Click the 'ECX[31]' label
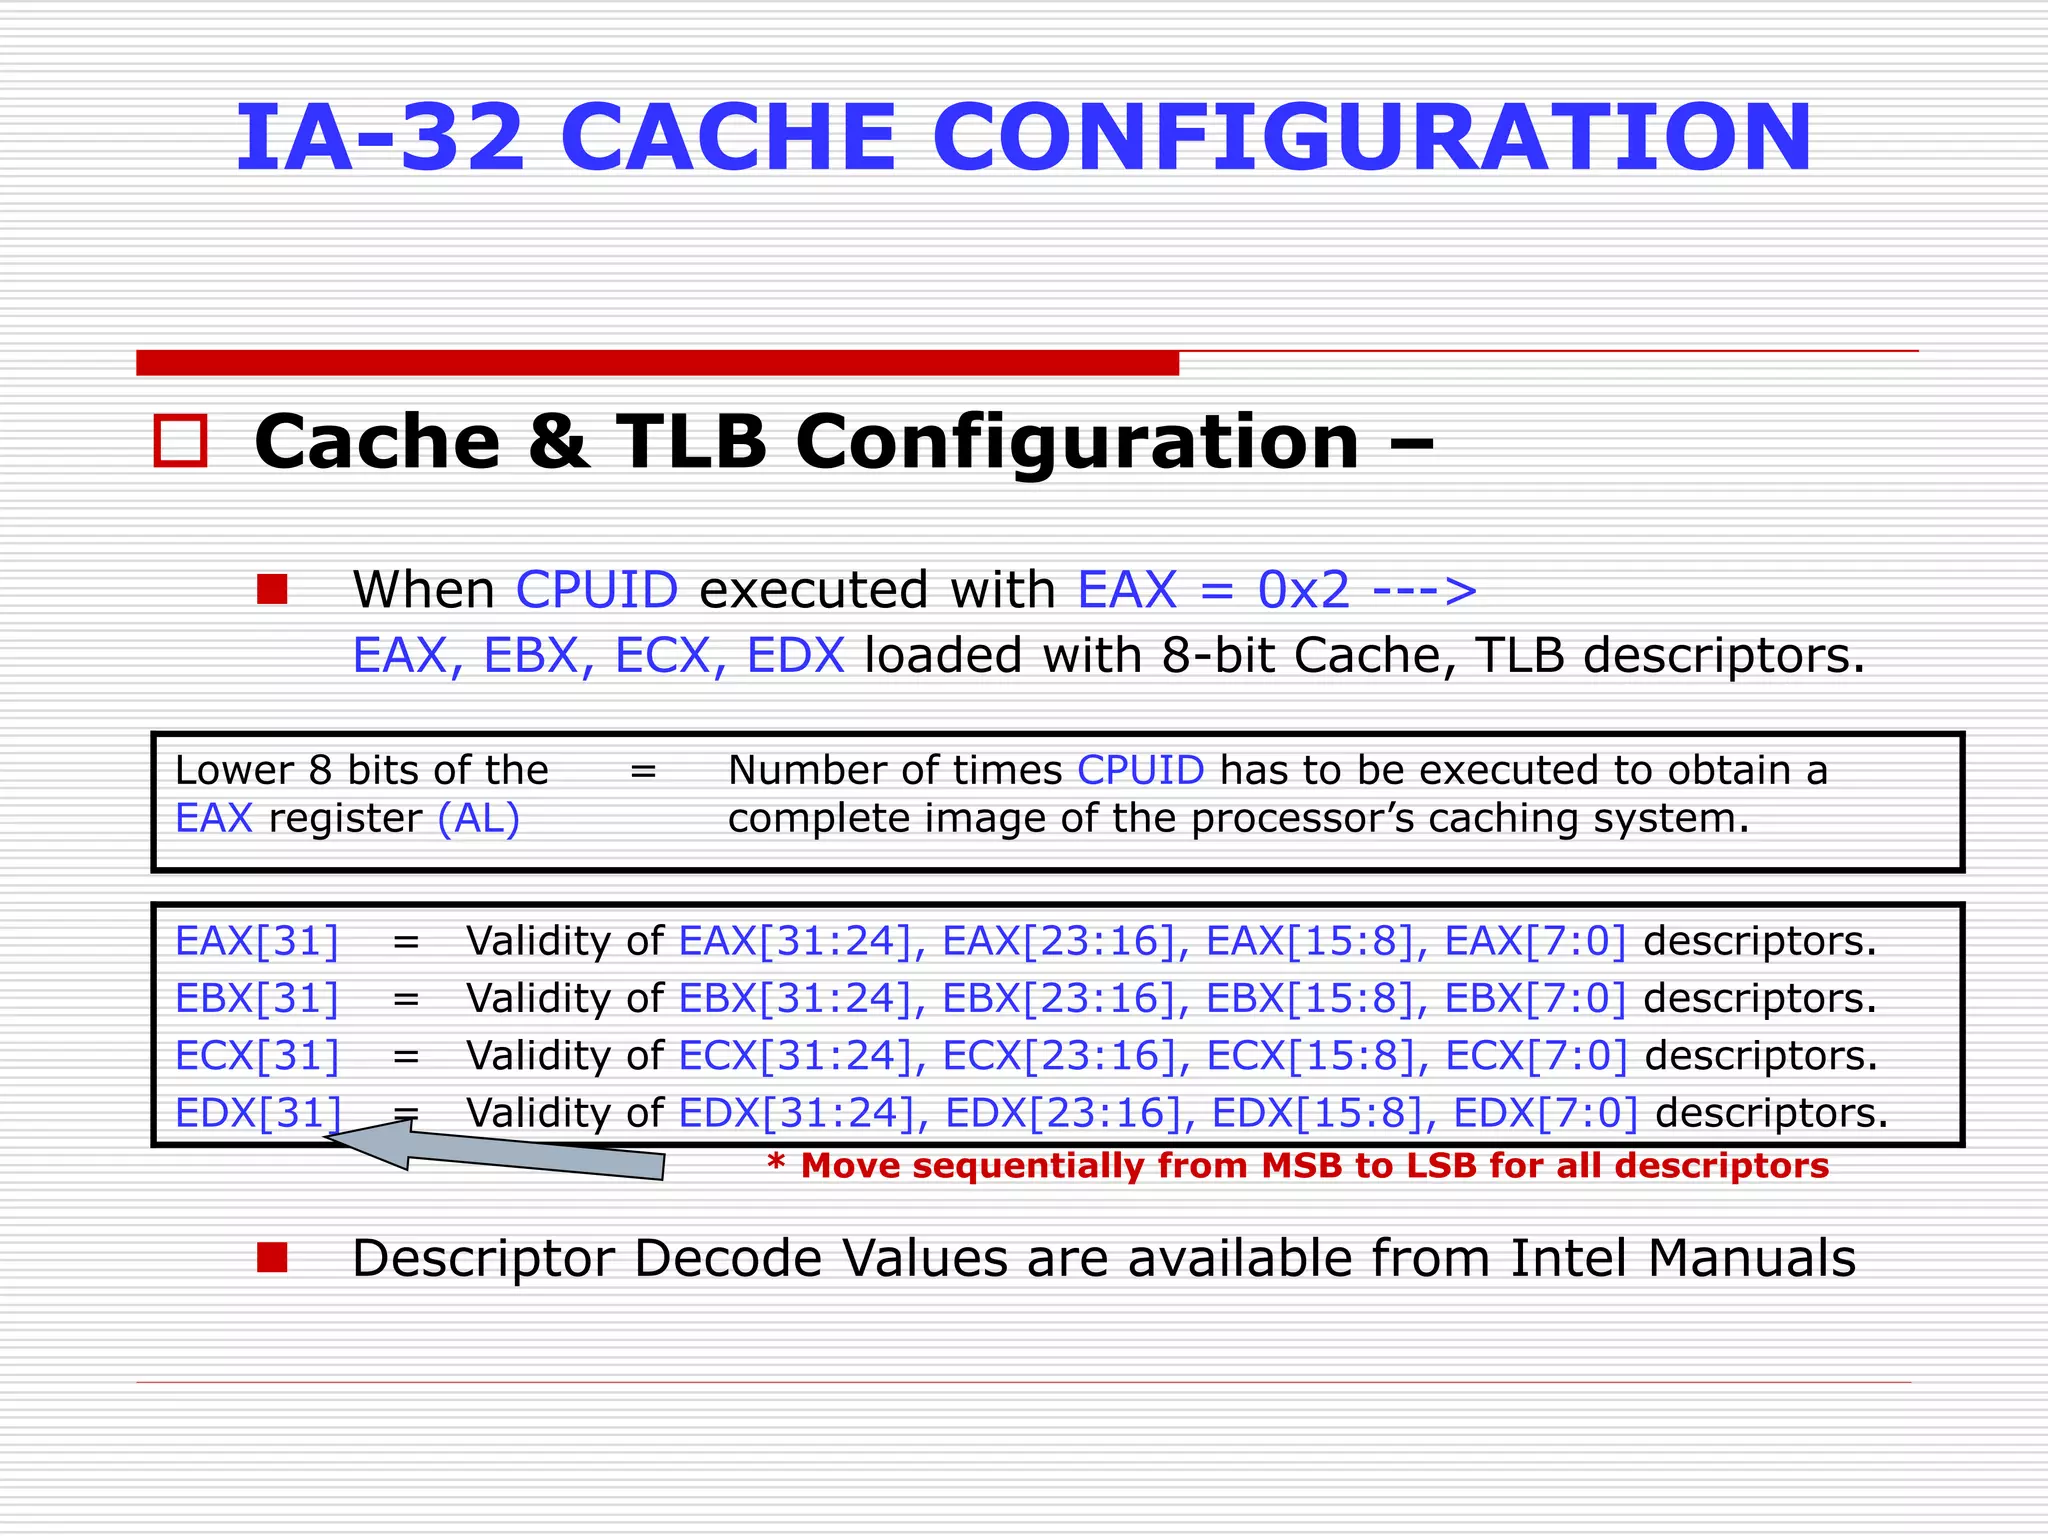This screenshot has height=1536, width=2048. click(x=257, y=1056)
